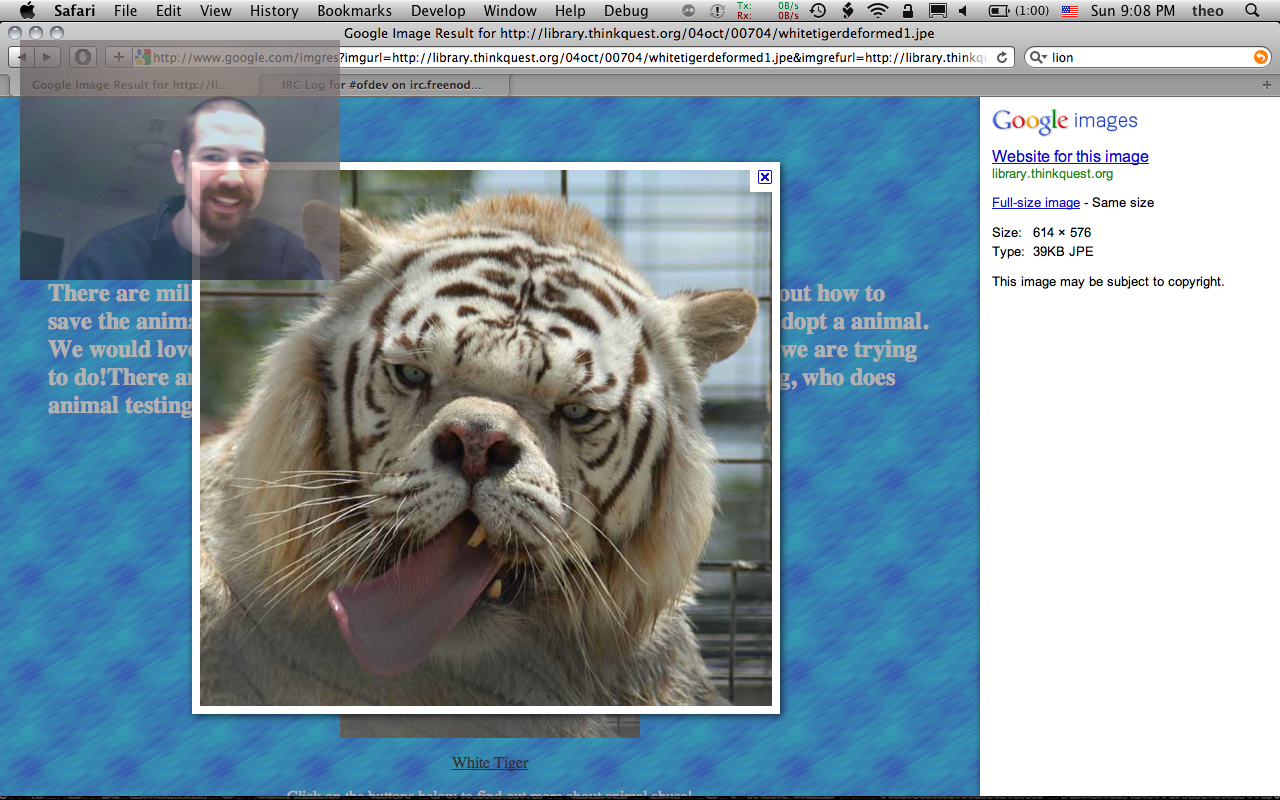Open Time Machine menu bar icon
This screenshot has height=800, width=1280.
[x=818, y=11]
